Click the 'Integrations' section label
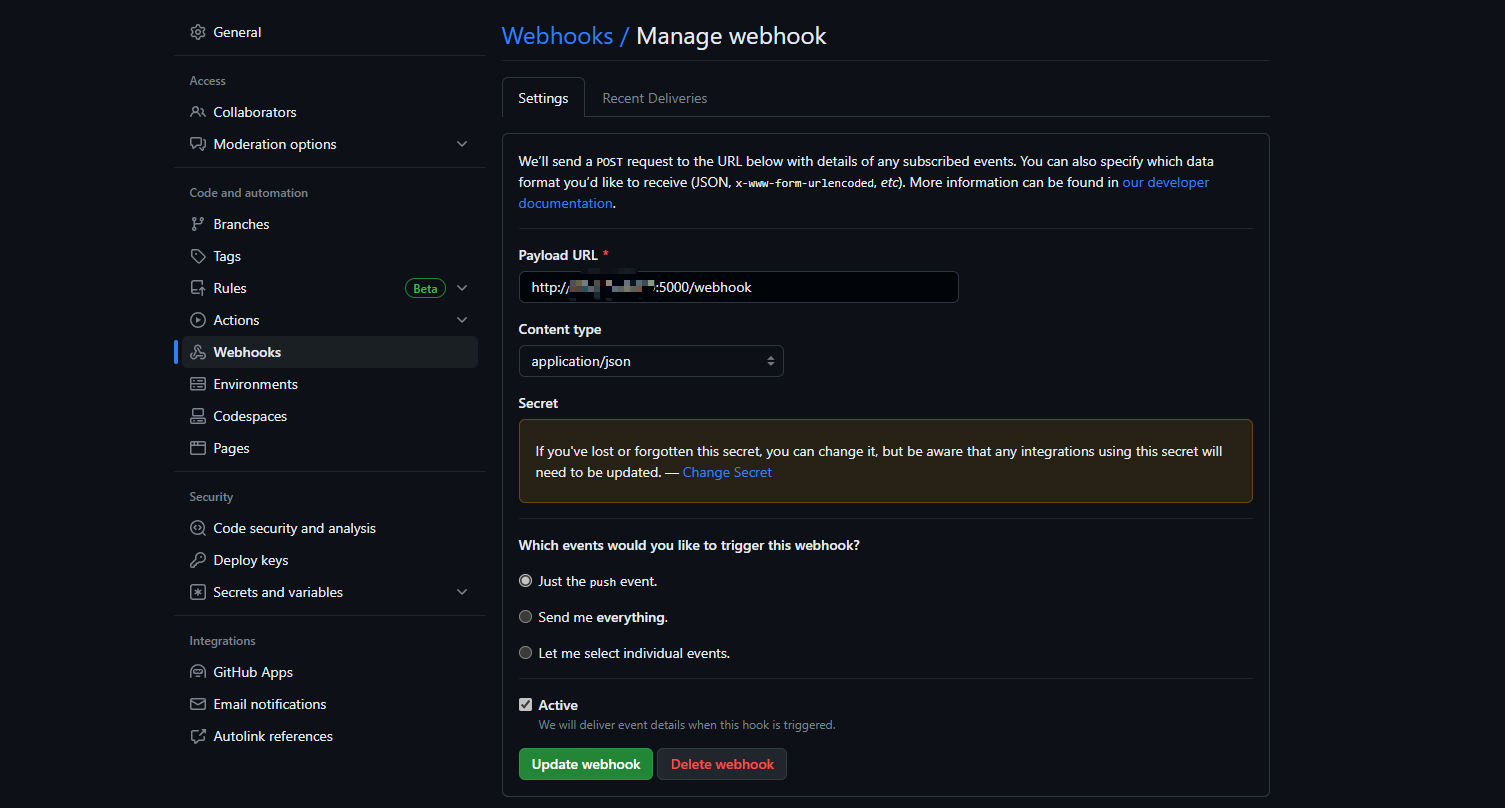 [x=223, y=641]
